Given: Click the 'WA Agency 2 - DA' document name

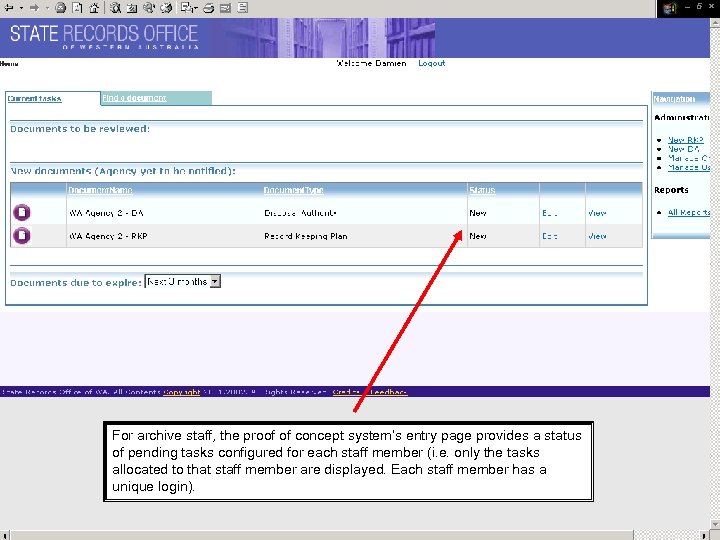Looking at the screenshot, I should coord(106,213).
